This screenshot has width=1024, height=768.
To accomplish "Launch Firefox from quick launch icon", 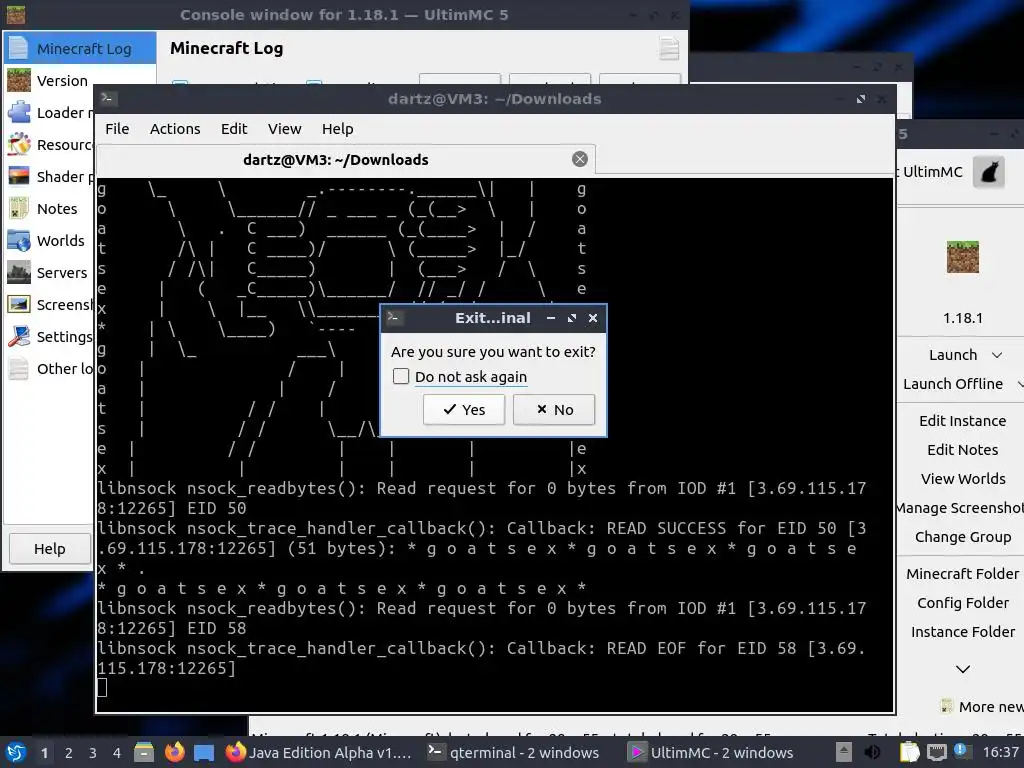I will click(174, 752).
